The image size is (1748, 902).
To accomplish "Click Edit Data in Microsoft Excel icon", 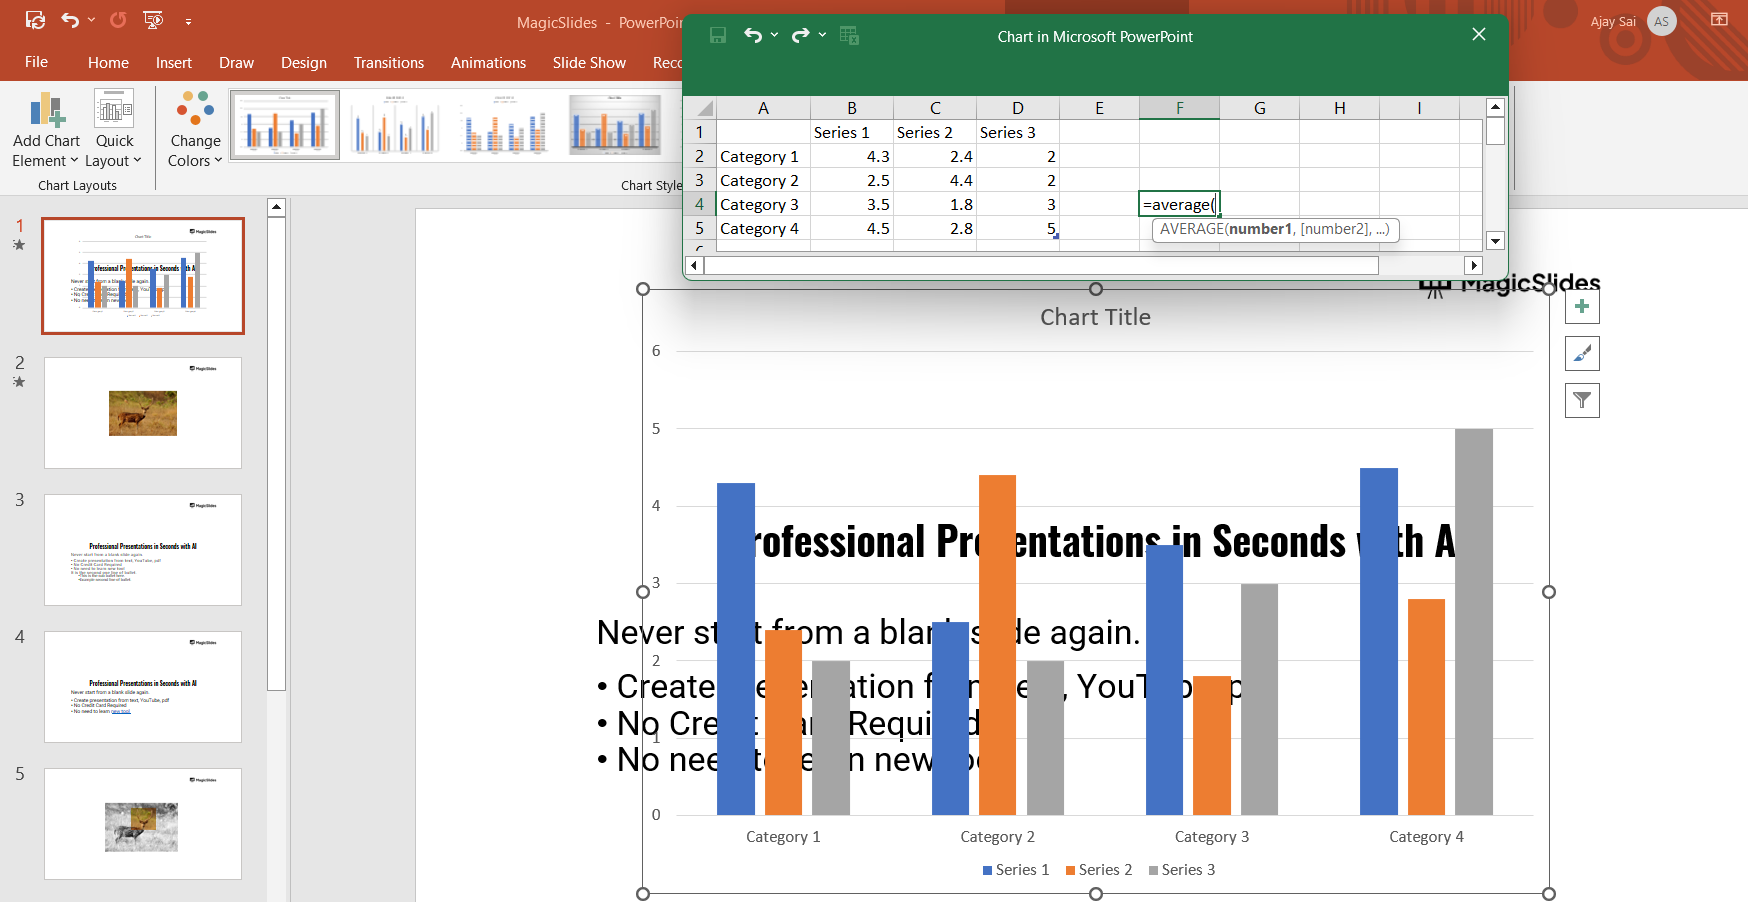I will click(x=850, y=36).
